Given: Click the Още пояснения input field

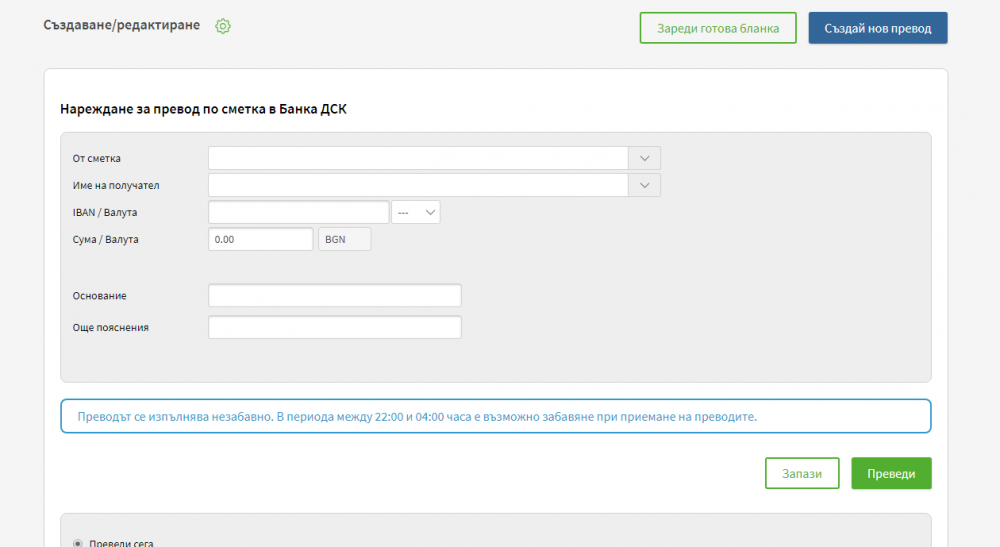Looking at the screenshot, I should pyautogui.click(x=335, y=327).
